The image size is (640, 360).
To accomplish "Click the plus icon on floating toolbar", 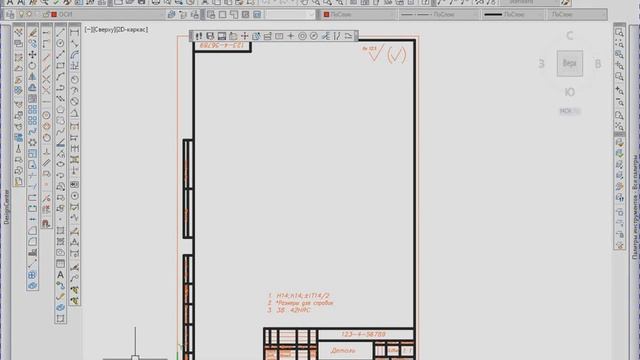I will point(291,36).
